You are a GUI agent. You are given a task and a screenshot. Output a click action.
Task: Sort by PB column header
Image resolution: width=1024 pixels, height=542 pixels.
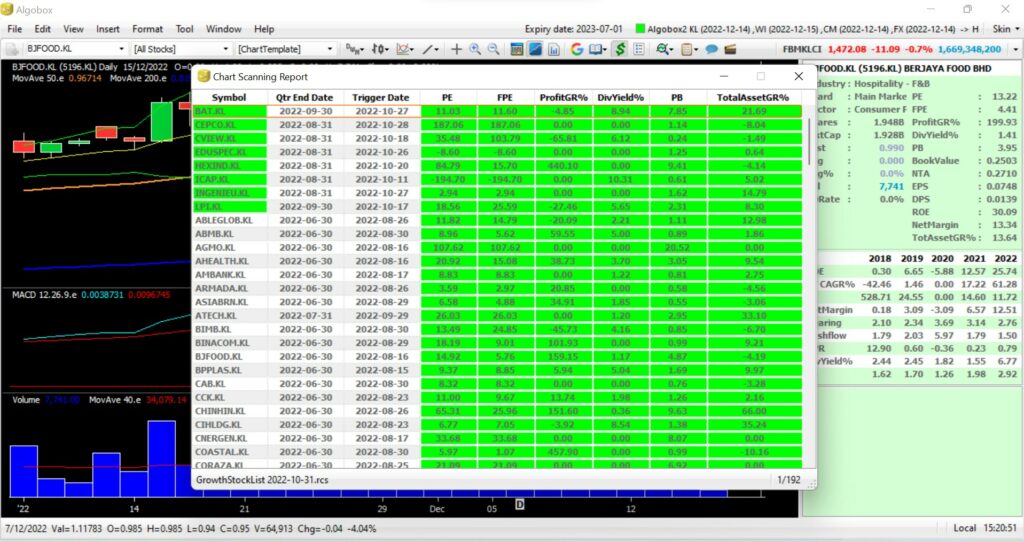tap(677, 97)
